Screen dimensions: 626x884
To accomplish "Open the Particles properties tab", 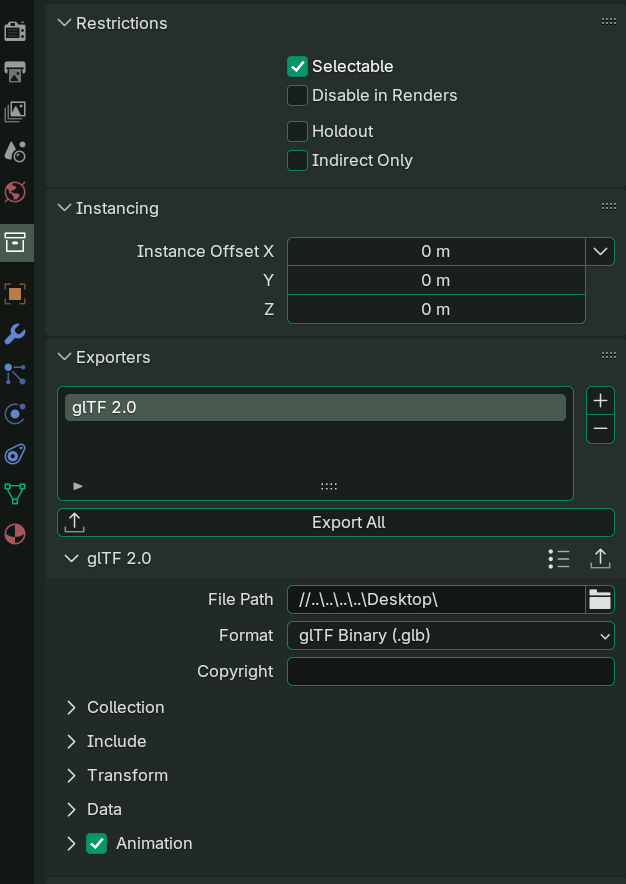I will click(15, 374).
